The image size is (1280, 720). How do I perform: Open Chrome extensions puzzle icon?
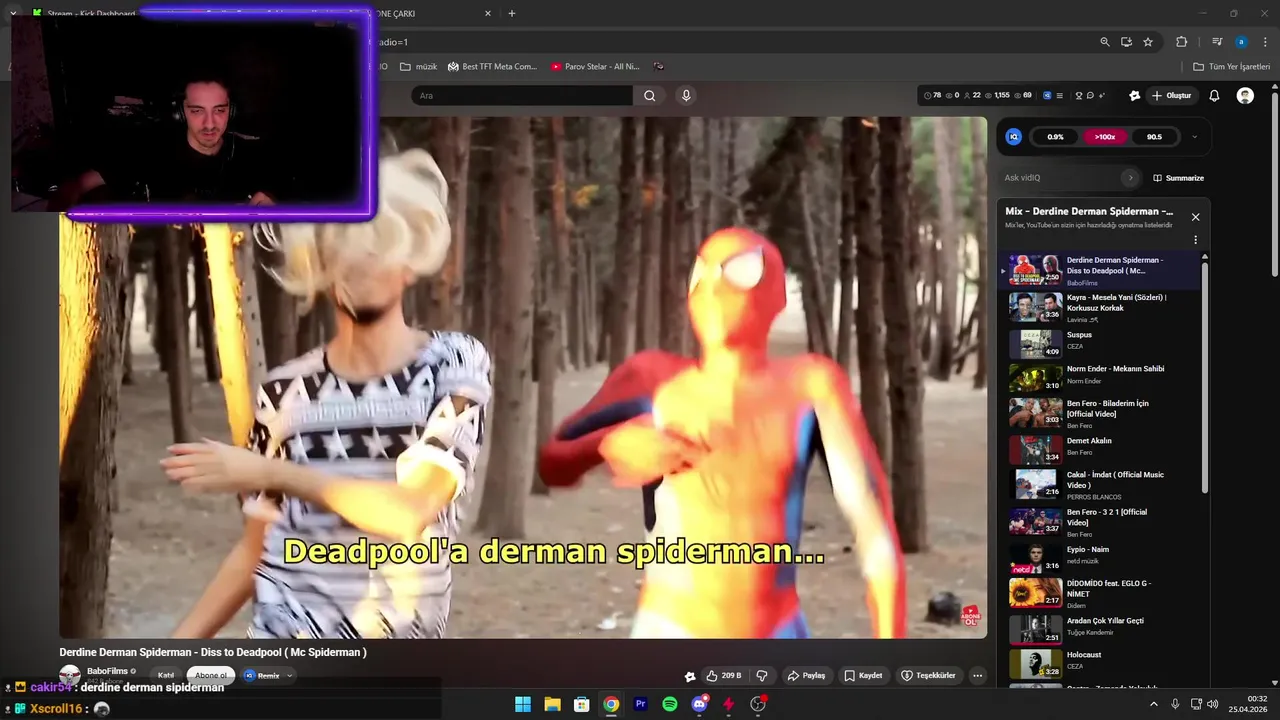pos(1181,42)
